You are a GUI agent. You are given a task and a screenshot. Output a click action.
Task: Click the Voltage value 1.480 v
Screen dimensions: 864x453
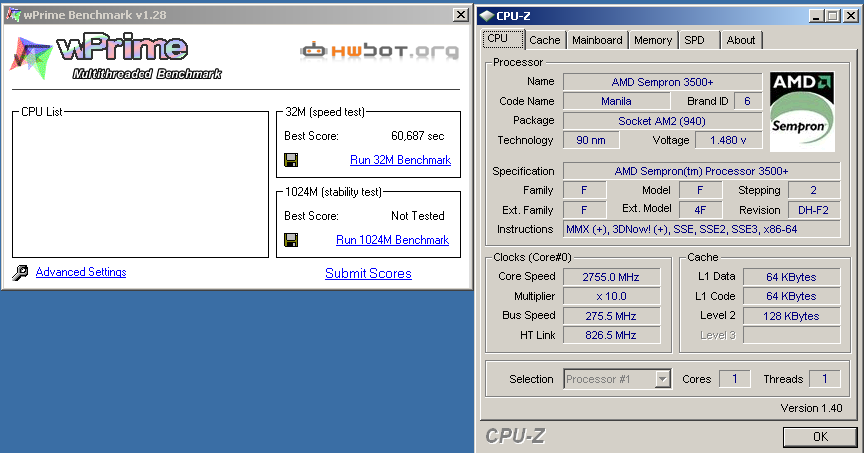[x=728, y=141]
